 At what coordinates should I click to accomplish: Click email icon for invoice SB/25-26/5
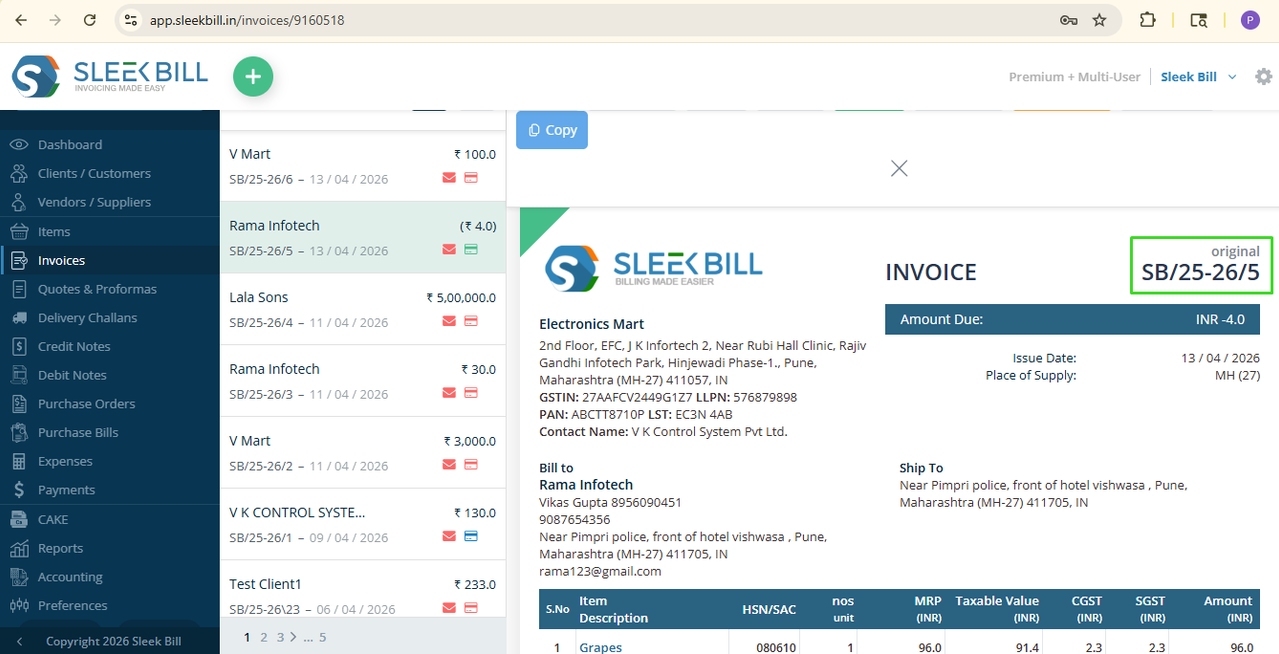[449, 249]
